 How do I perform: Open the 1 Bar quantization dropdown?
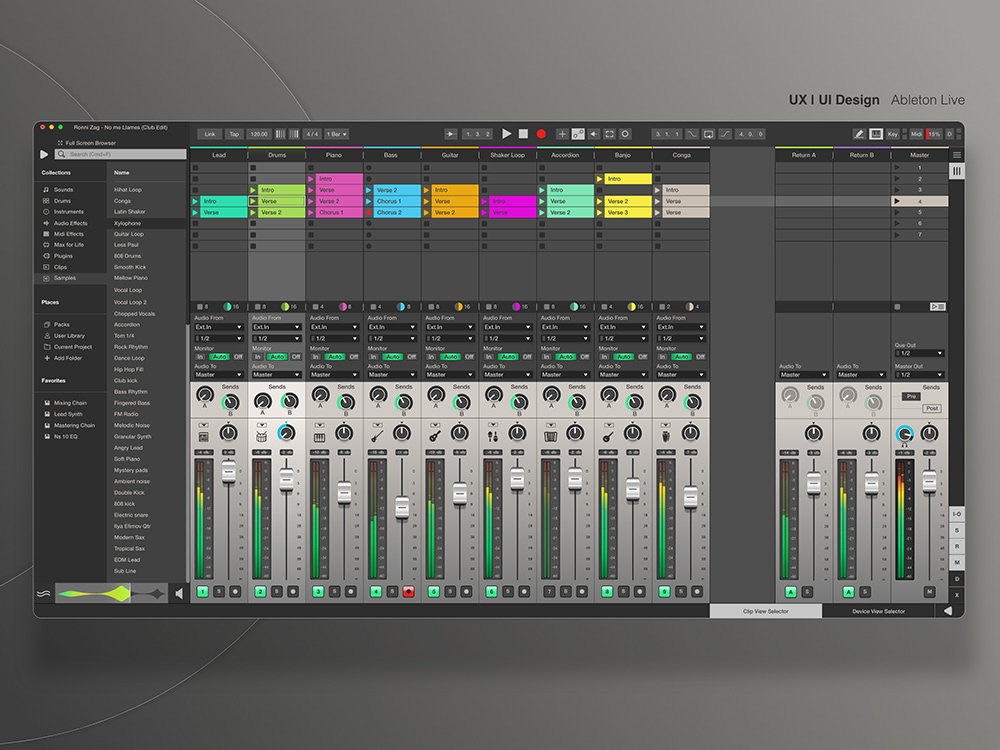point(336,133)
